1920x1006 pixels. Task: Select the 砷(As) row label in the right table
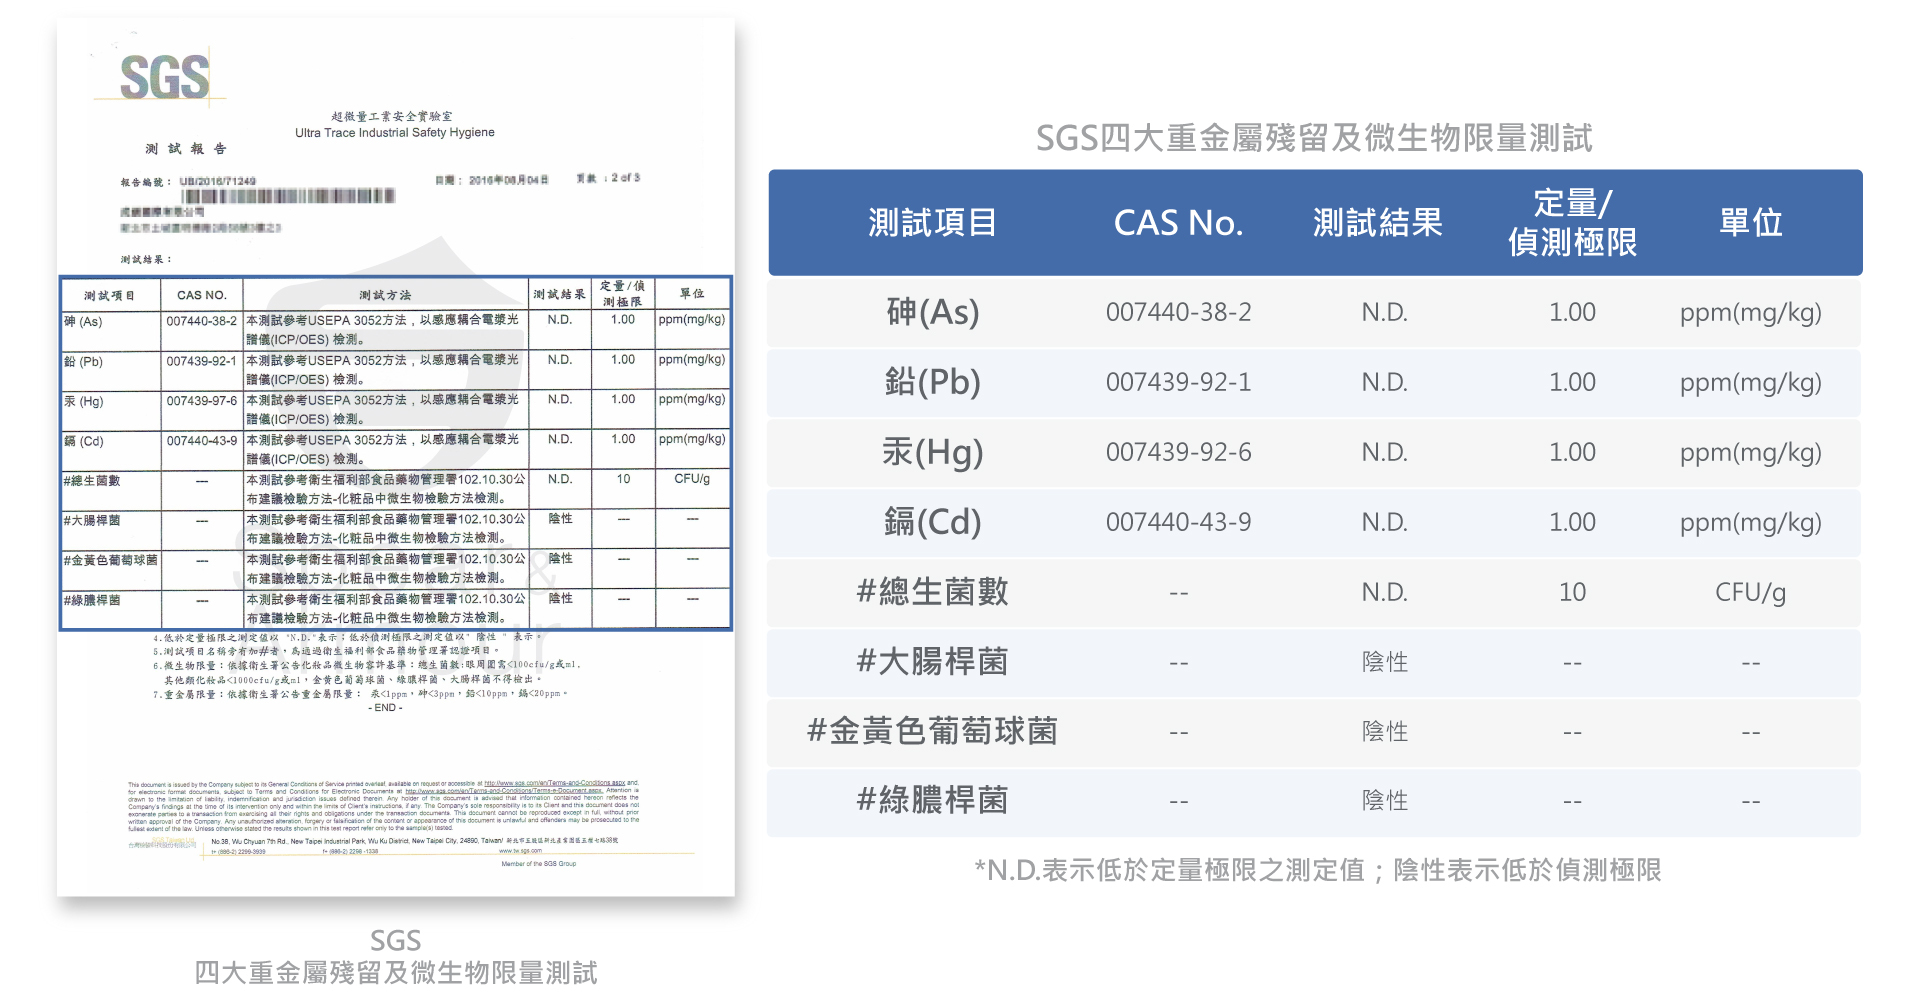(x=932, y=312)
